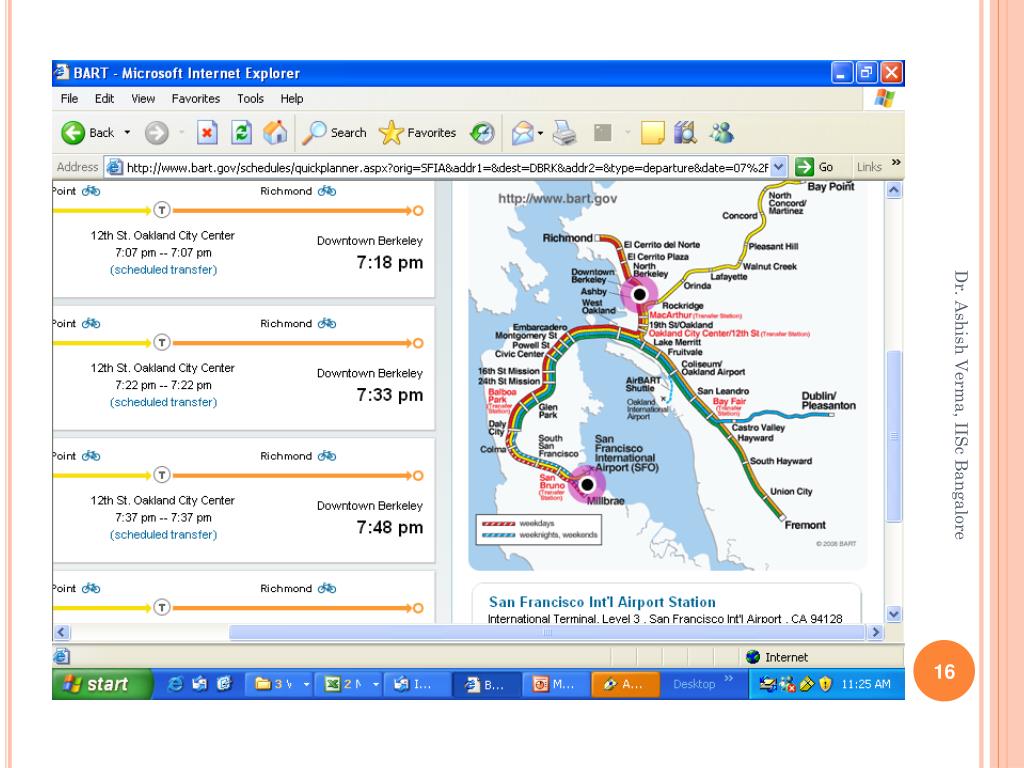Image resolution: width=1024 pixels, height=768 pixels.
Task: Launch the Messenger people icon
Action: click(x=722, y=133)
